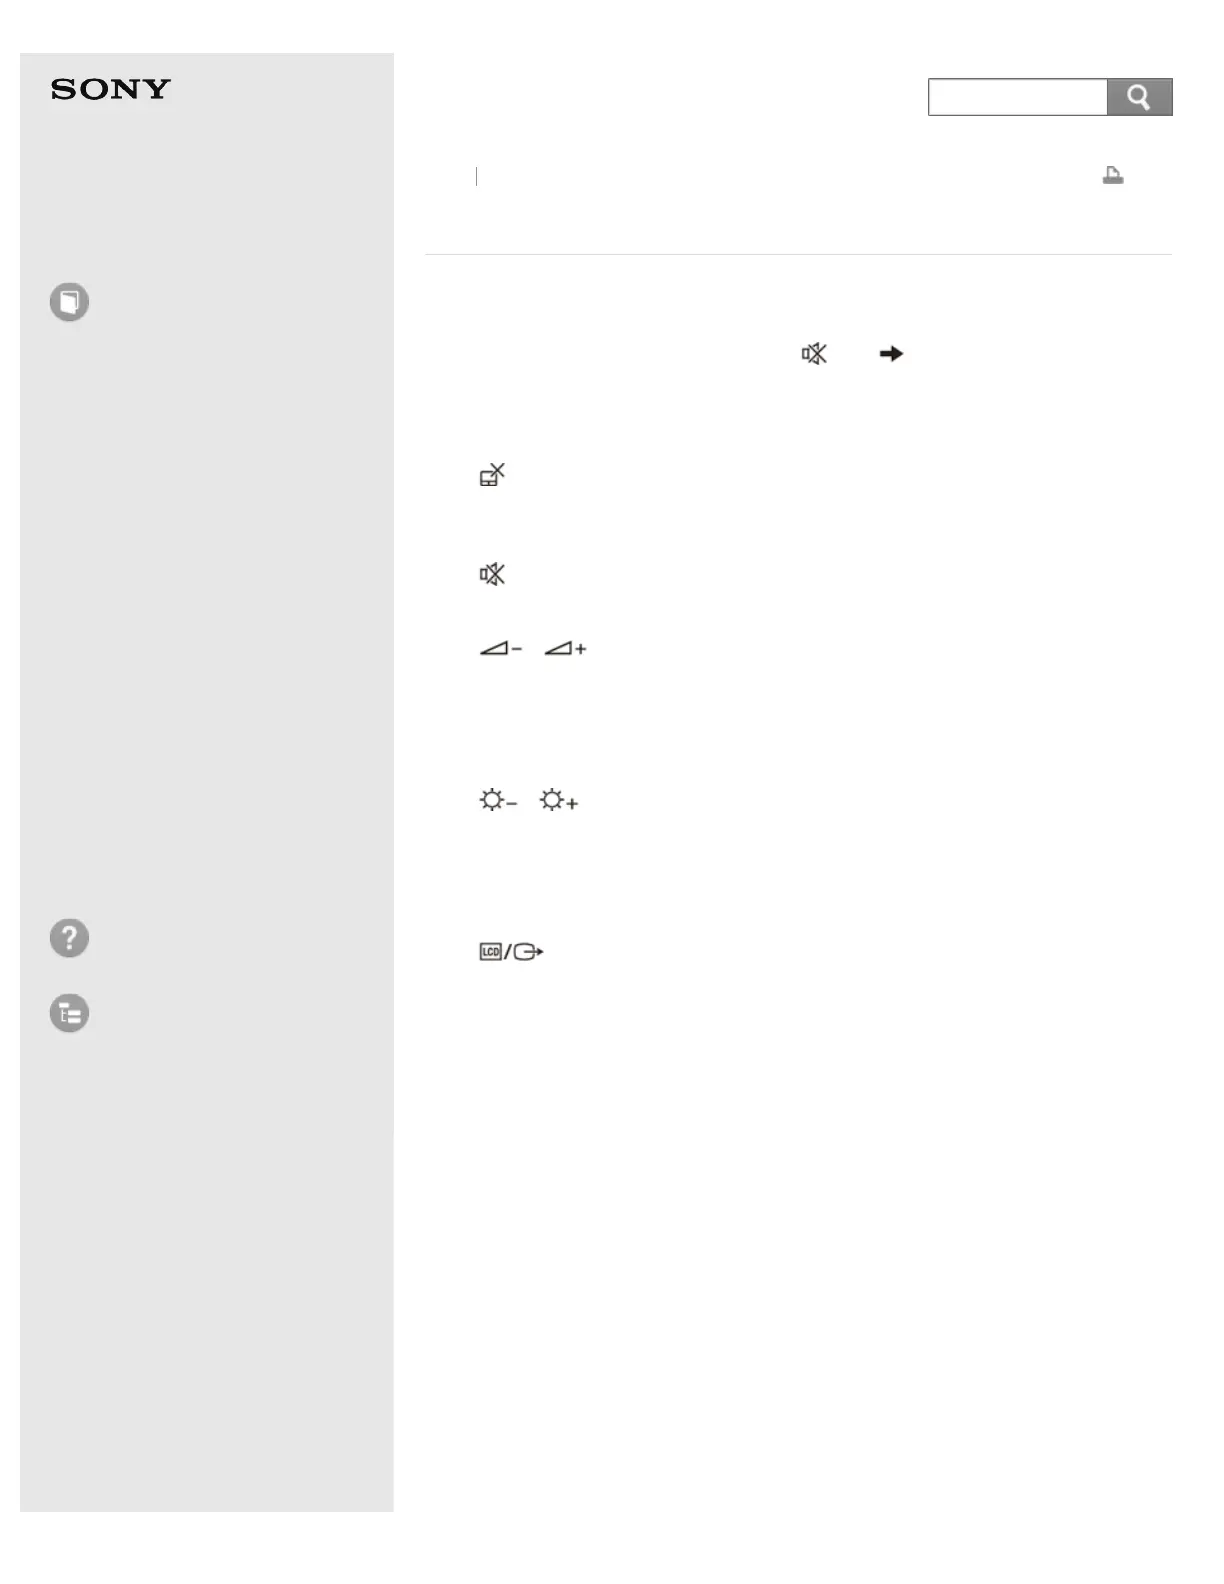Image resolution: width=1224 pixels, height=1584 pixels.
Task: Select the mute icon in list
Action: (492, 575)
